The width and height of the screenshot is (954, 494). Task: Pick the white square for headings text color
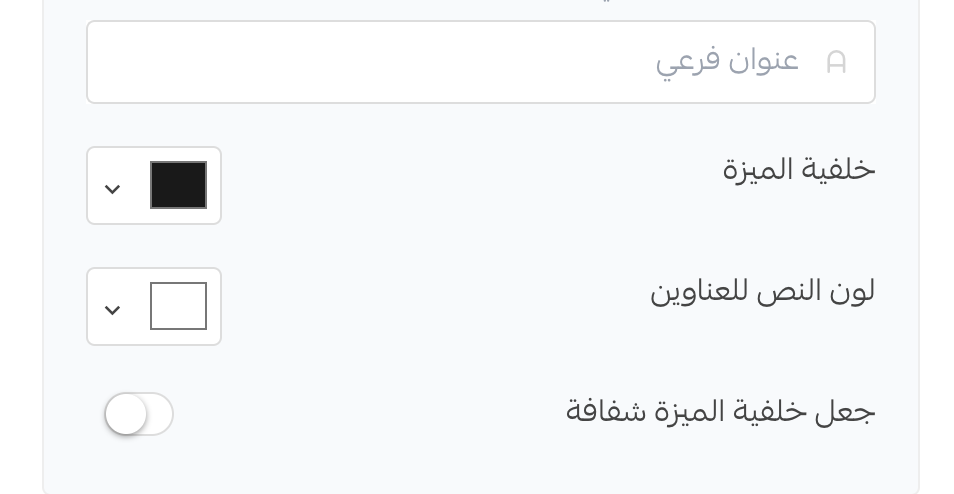[178, 306]
